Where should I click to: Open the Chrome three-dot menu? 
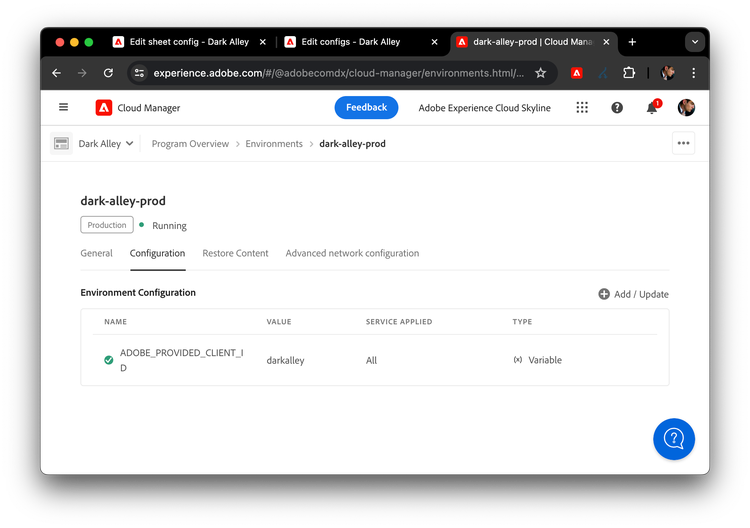(x=693, y=73)
